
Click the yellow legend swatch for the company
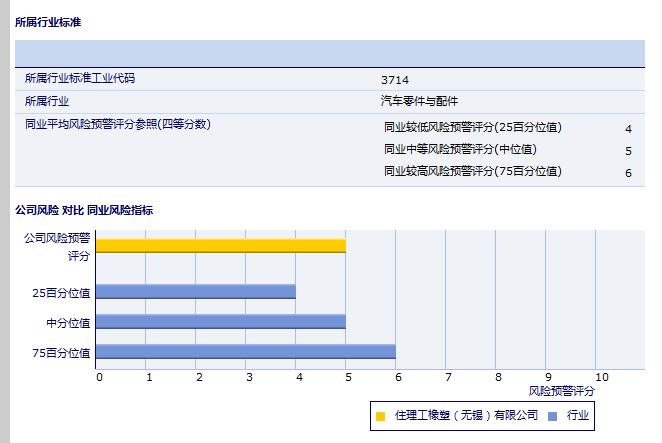pos(380,415)
